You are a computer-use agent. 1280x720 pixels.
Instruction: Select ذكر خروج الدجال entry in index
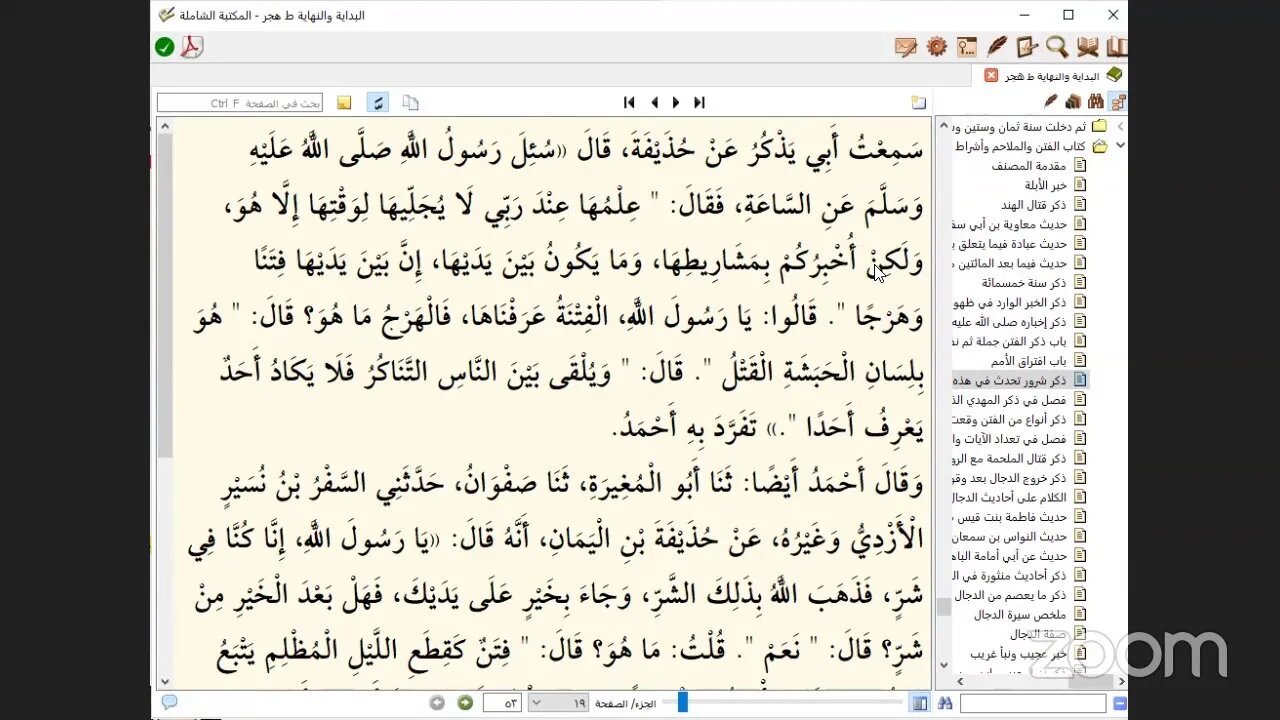1010,478
